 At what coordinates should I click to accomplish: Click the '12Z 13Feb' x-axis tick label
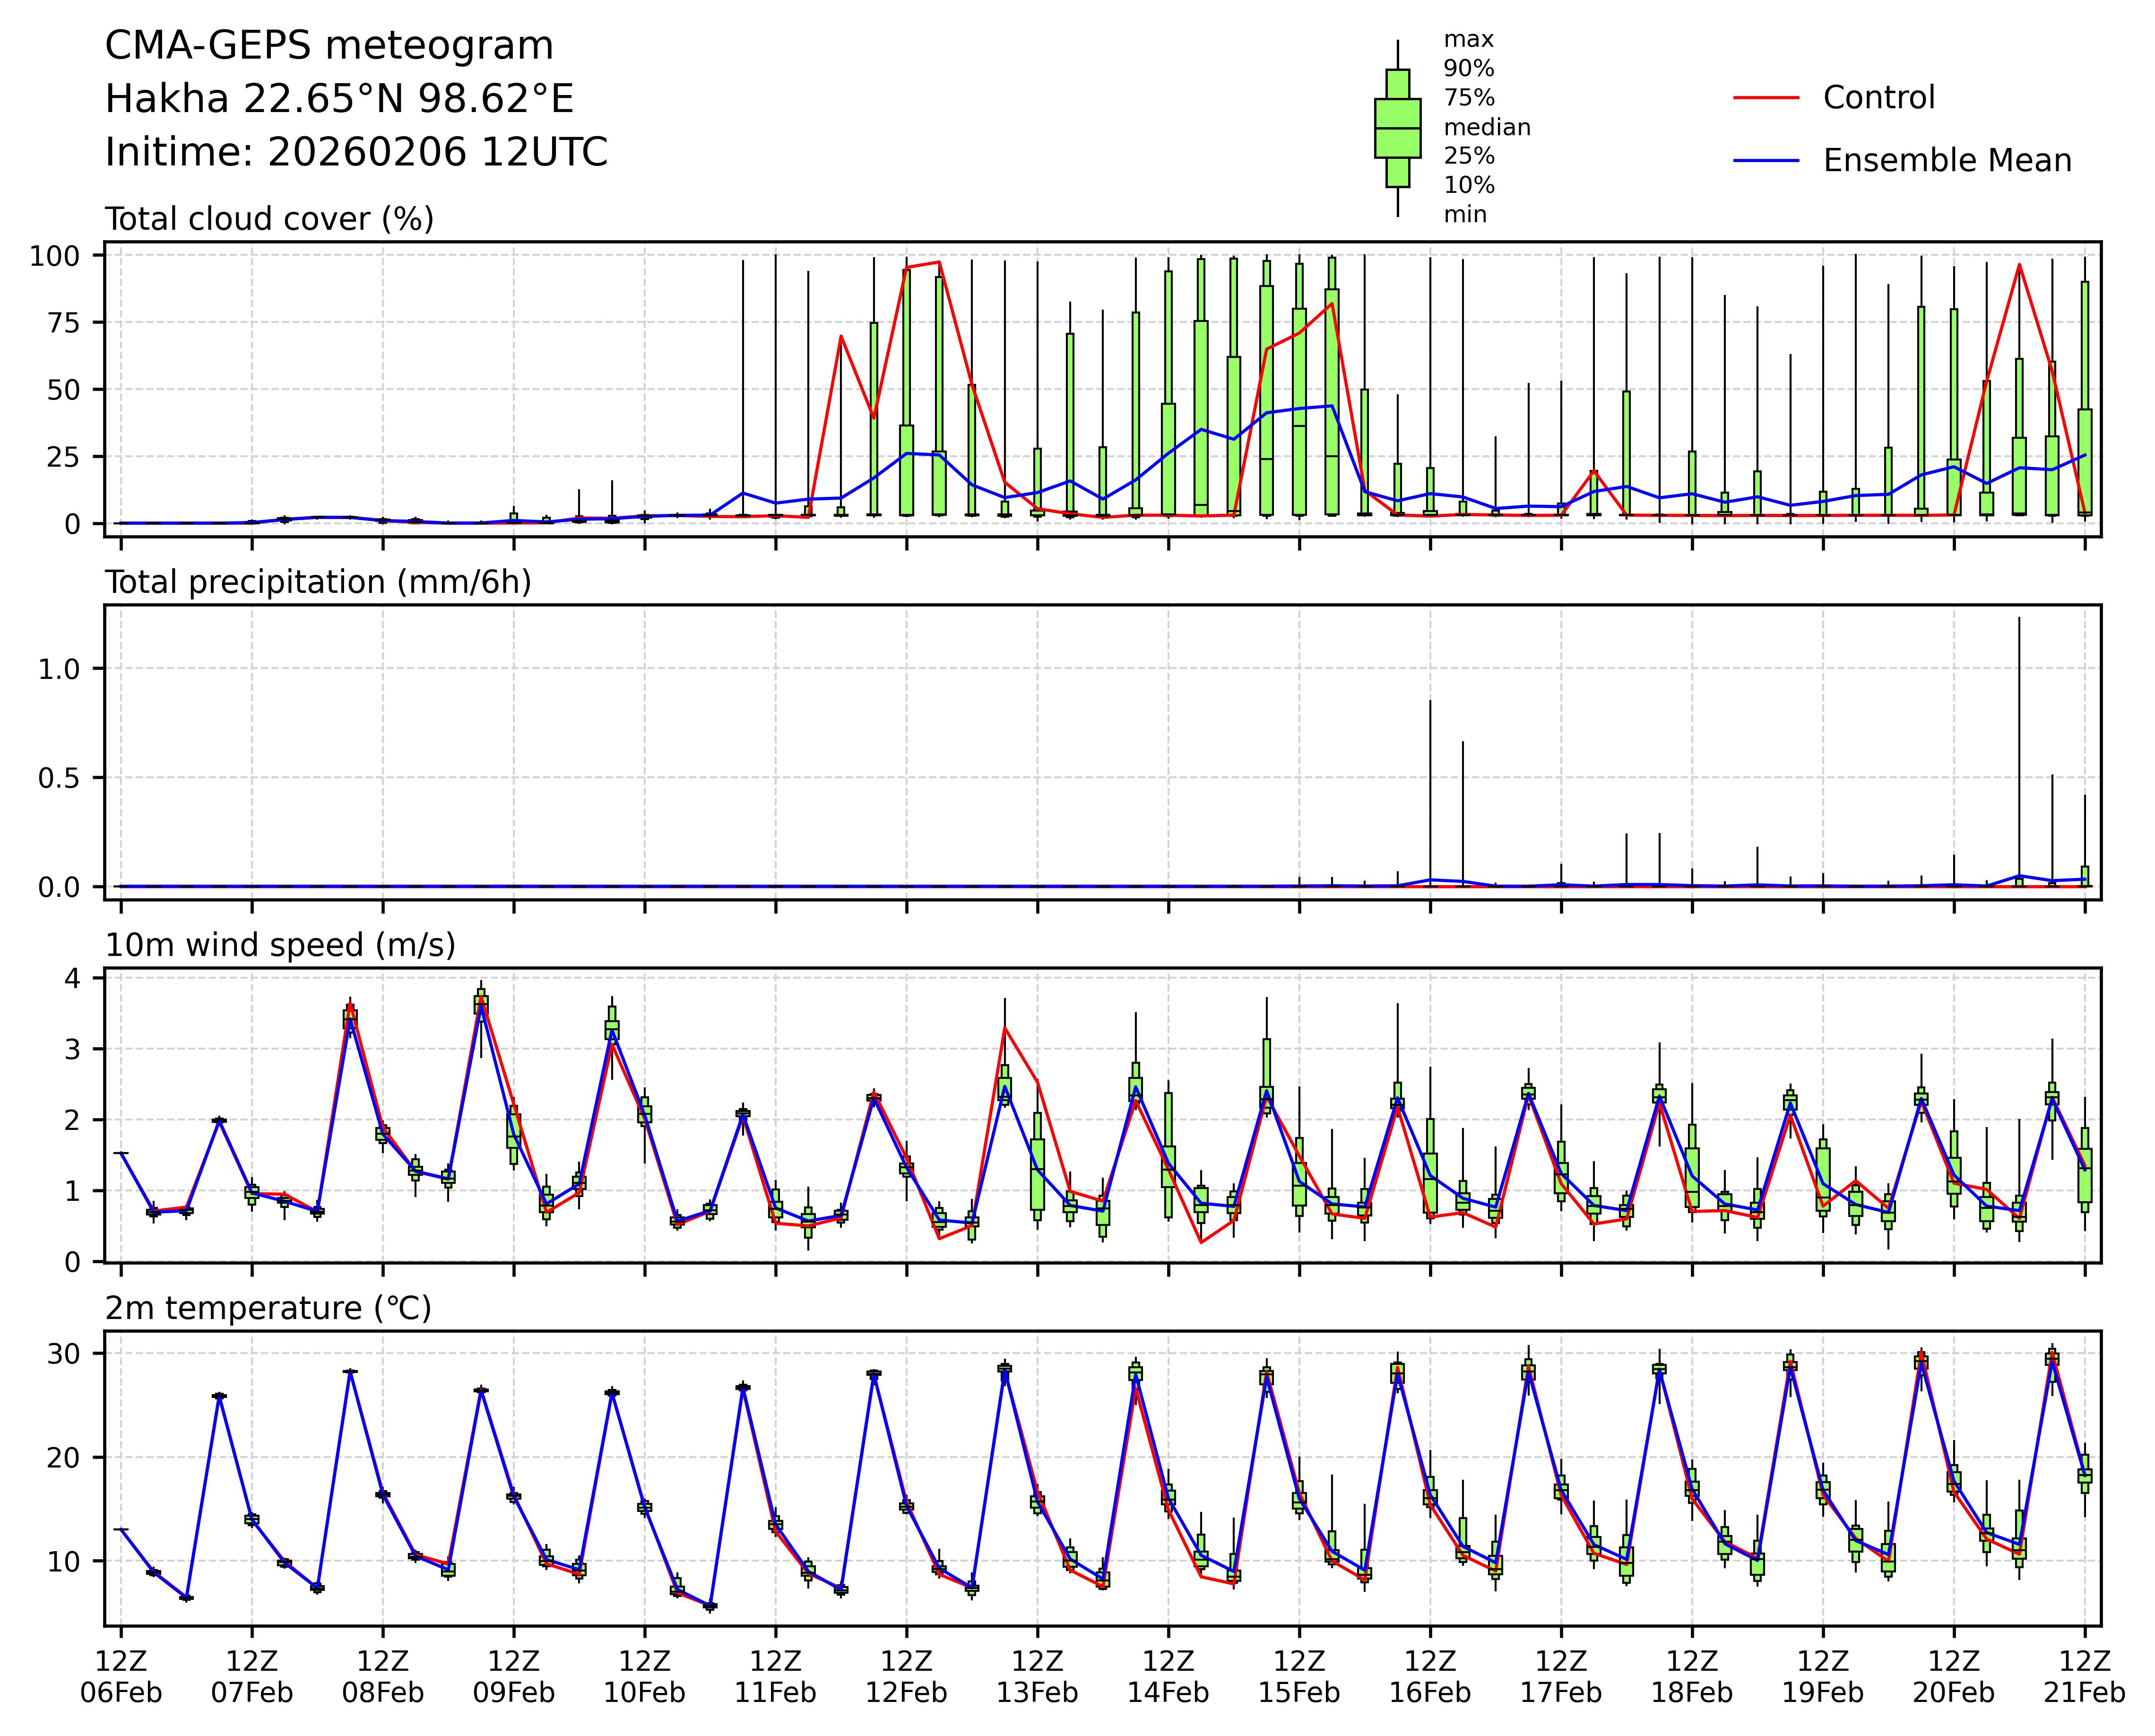click(1037, 1677)
